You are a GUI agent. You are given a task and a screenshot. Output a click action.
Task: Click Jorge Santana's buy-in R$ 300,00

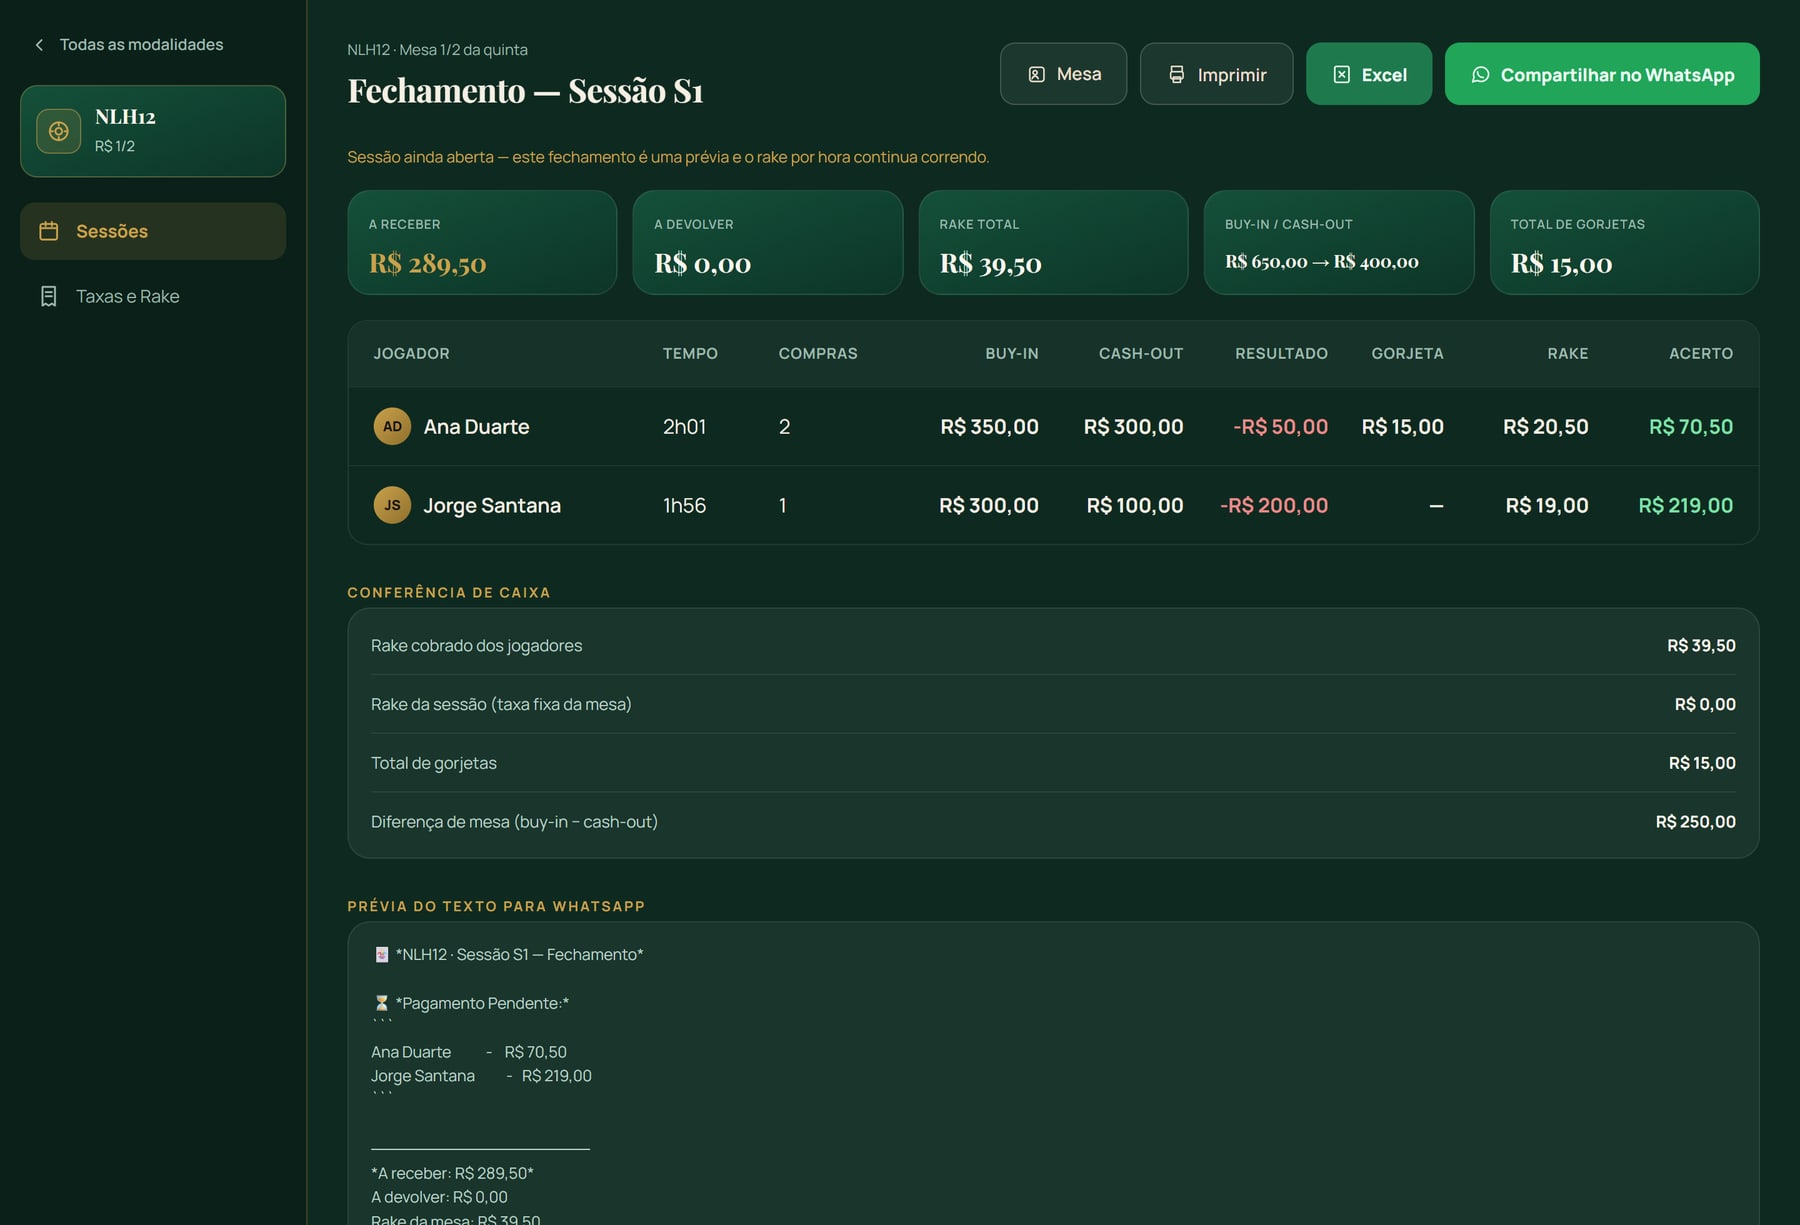click(x=988, y=506)
